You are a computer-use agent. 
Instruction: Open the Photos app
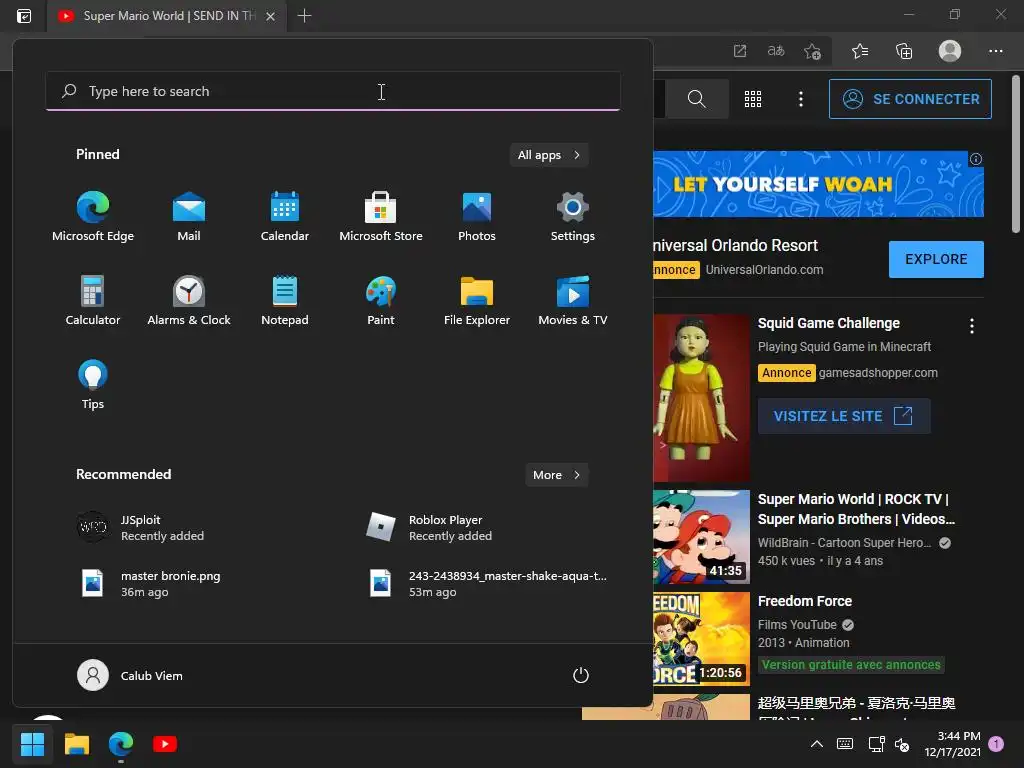pyautogui.click(x=477, y=216)
